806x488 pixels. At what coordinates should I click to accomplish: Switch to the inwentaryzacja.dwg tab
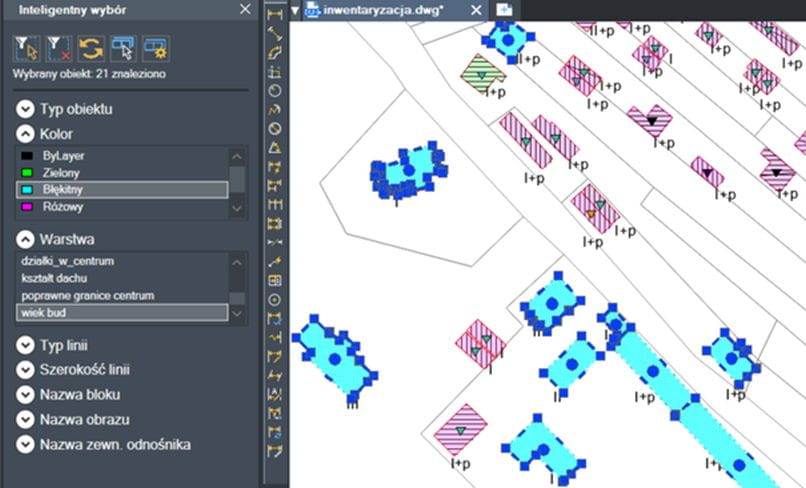385,10
